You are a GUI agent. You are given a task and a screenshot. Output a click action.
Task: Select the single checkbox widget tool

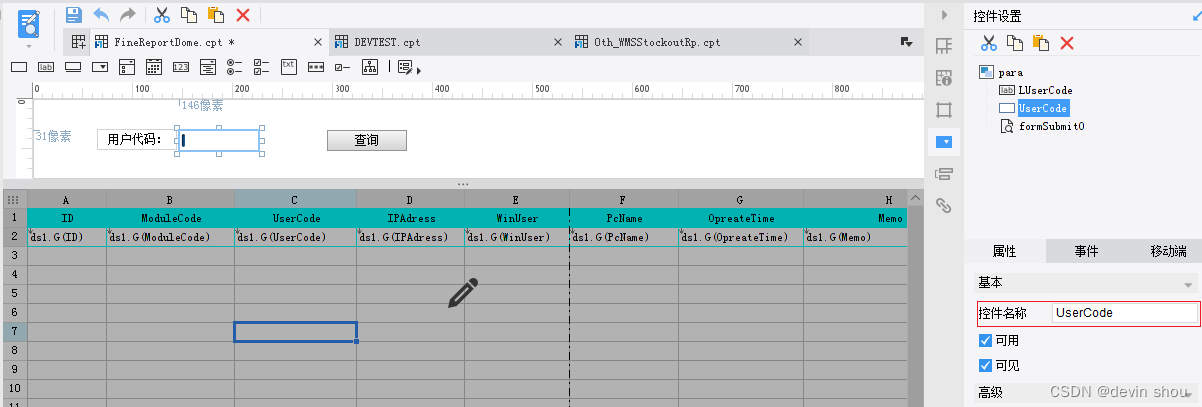tap(342, 67)
